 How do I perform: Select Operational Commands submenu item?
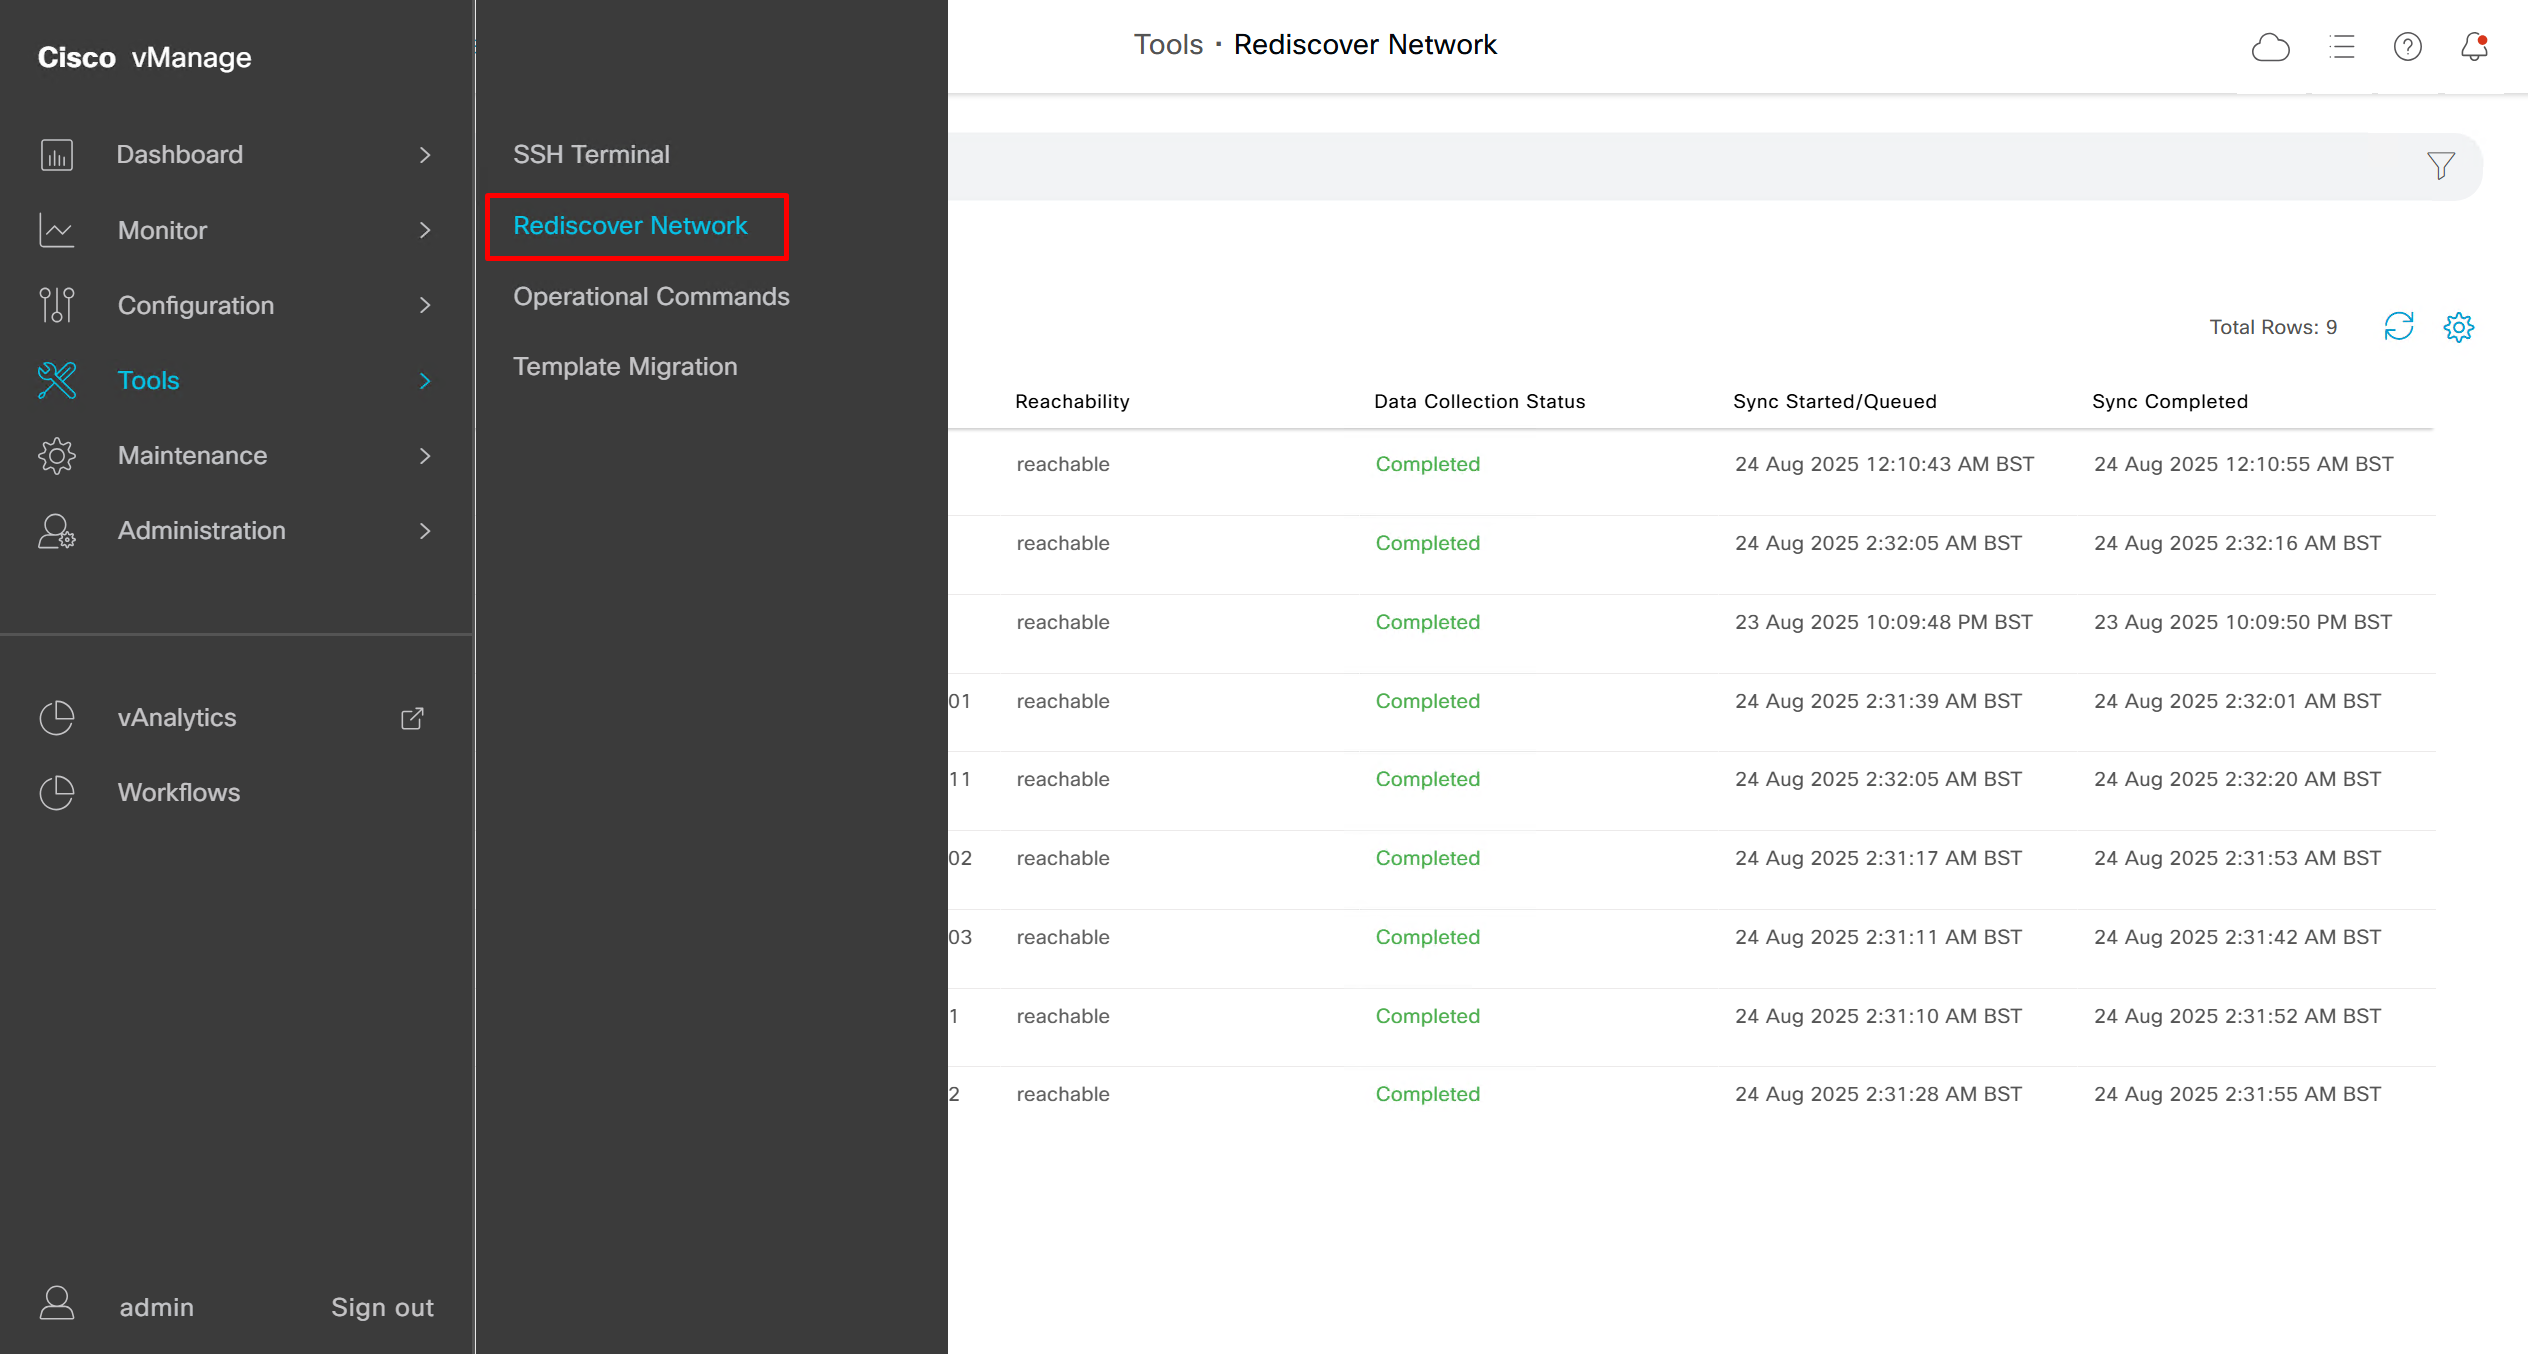click(651, 296)
